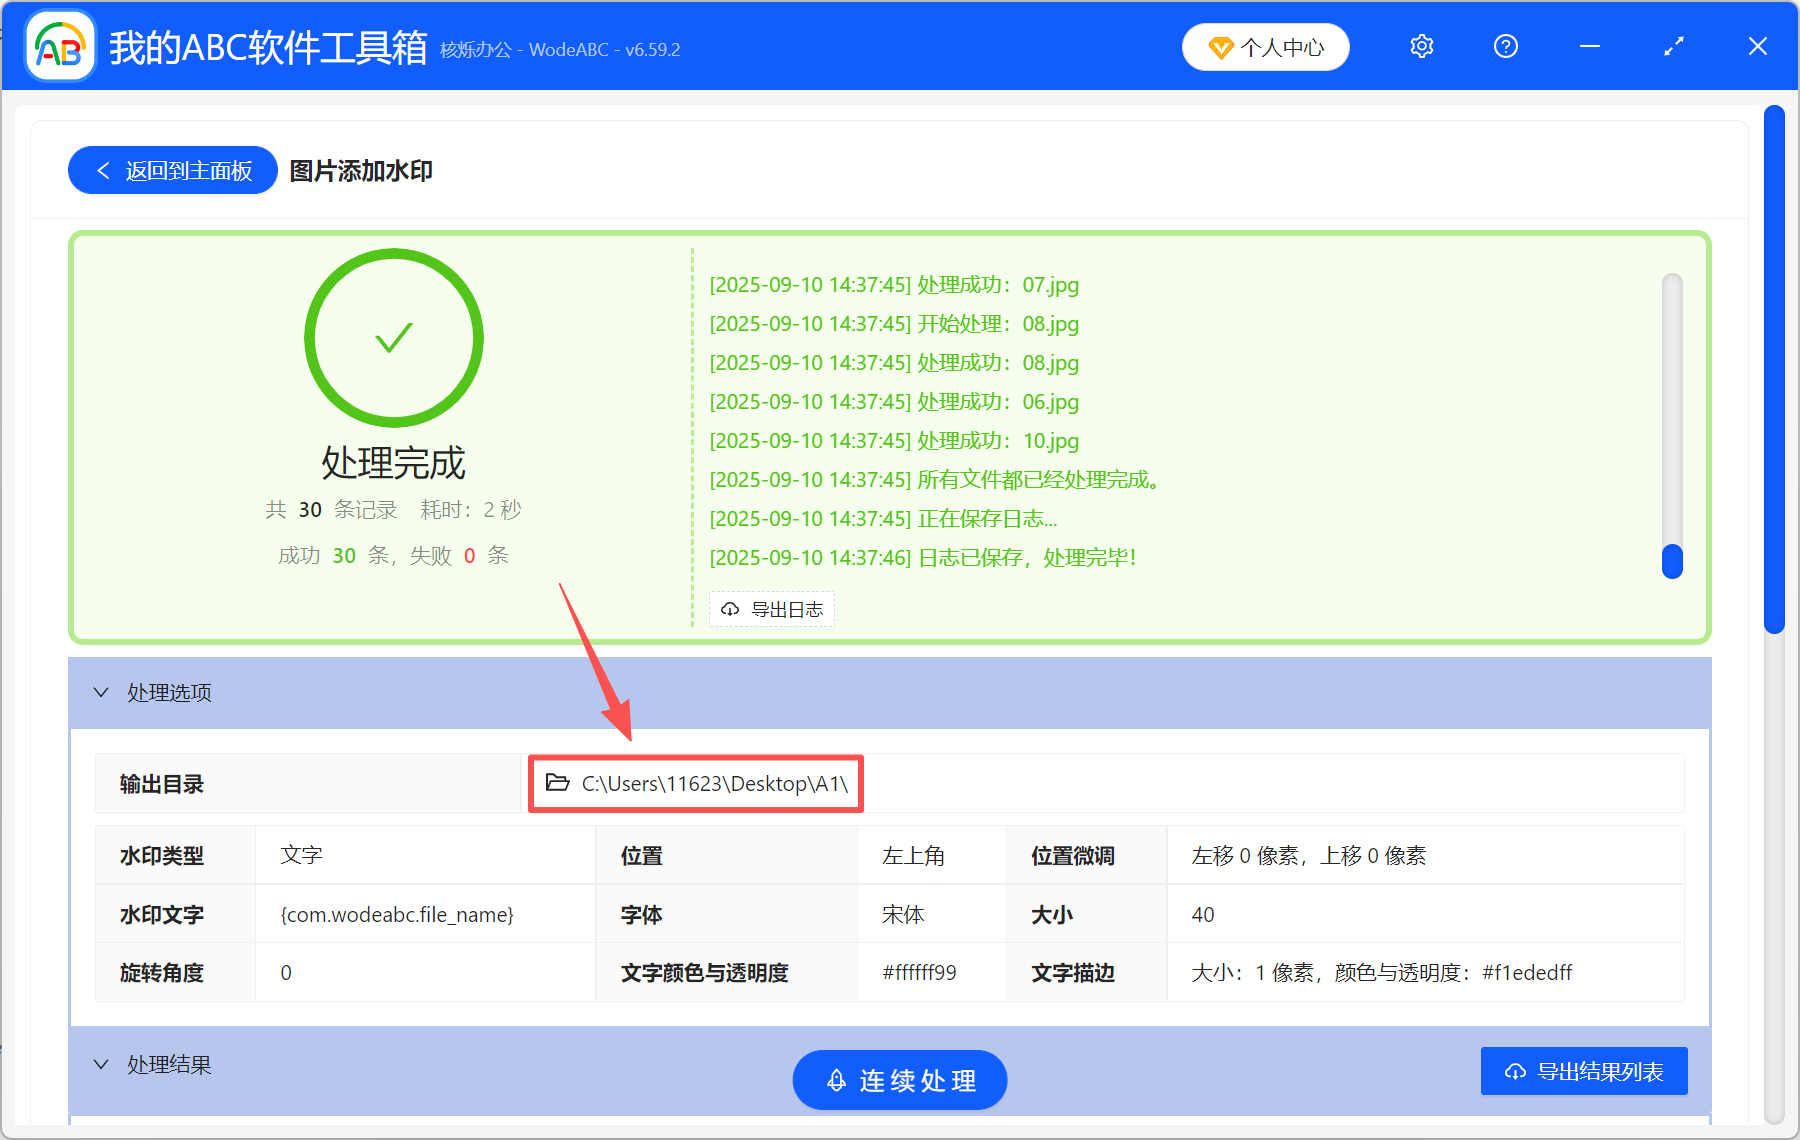The height and width of the screenshot is (1140, 1800).
Task: Click the 左上角 position value
Action: pyautogui.click(x=913, y=856)
